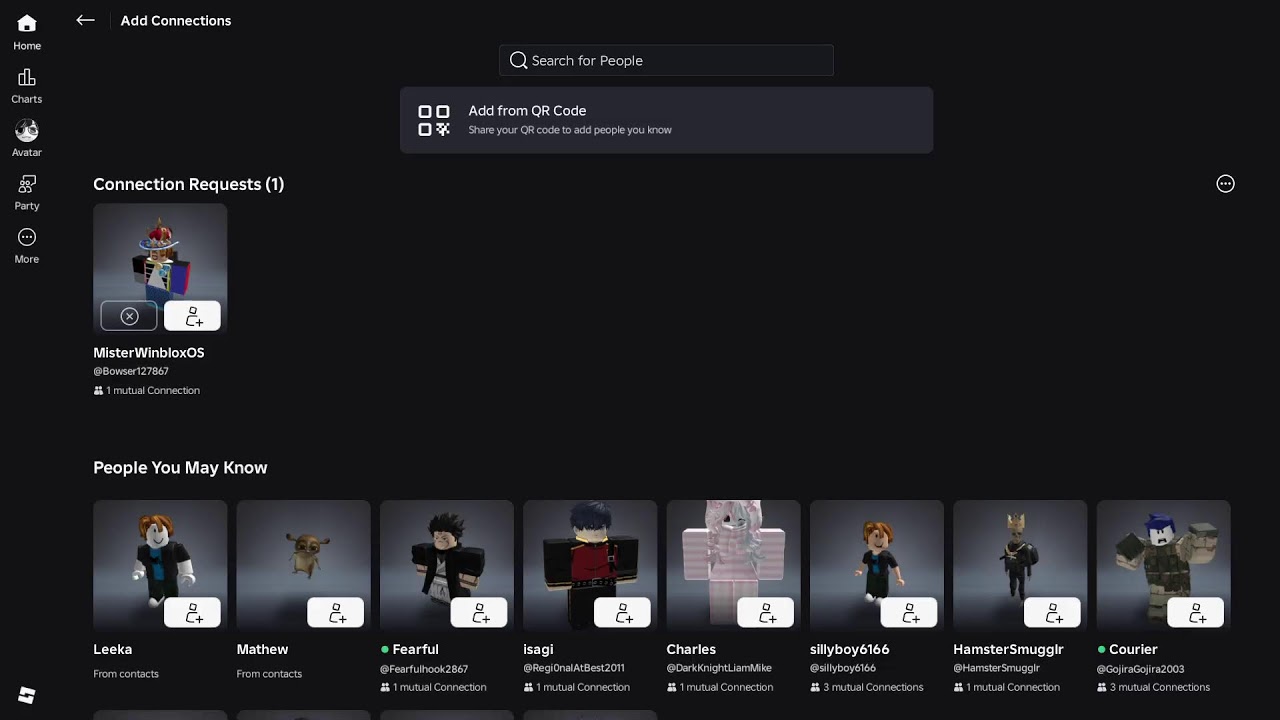Open Charles profile name
Image resolution: width=1280 pixels, height=720 pixels.
pos(691,649)
